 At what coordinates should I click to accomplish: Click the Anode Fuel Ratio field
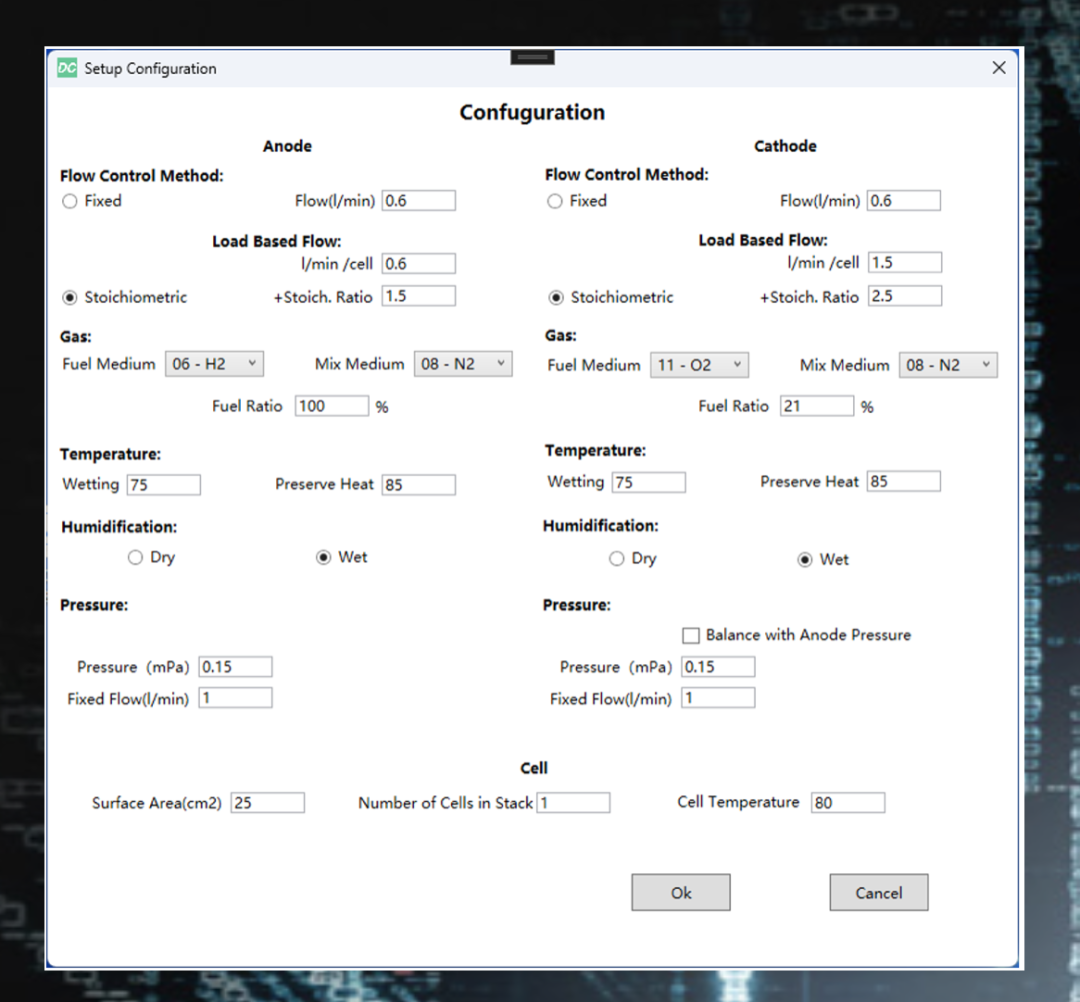click(x=331, y=406)
